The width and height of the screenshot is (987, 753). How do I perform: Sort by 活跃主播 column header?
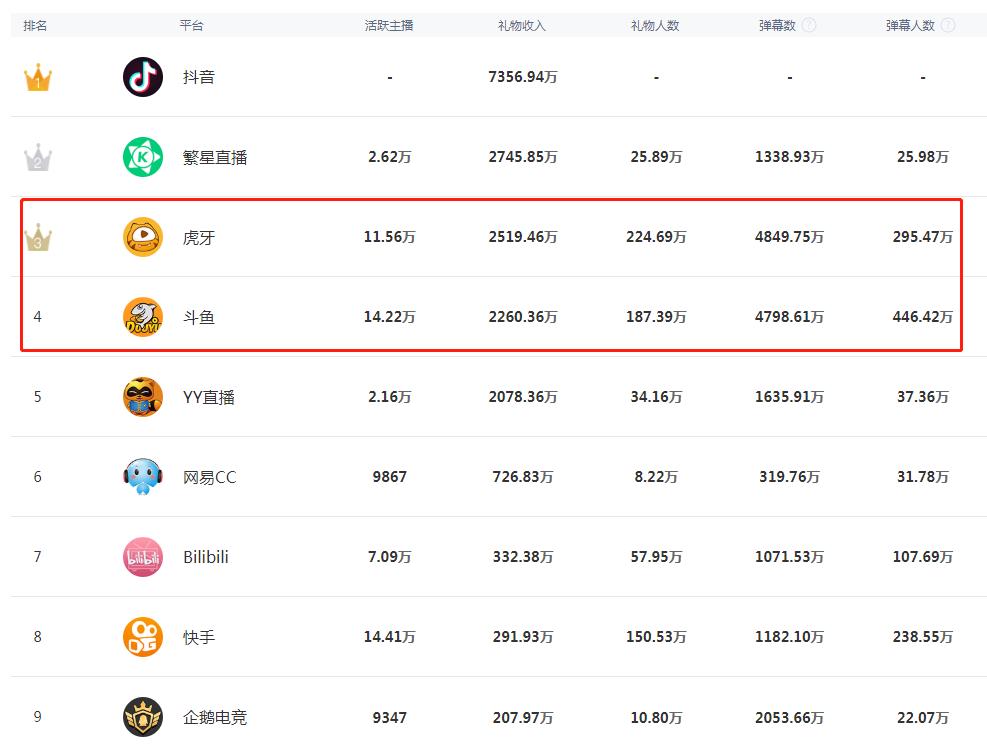click(389, 25)
